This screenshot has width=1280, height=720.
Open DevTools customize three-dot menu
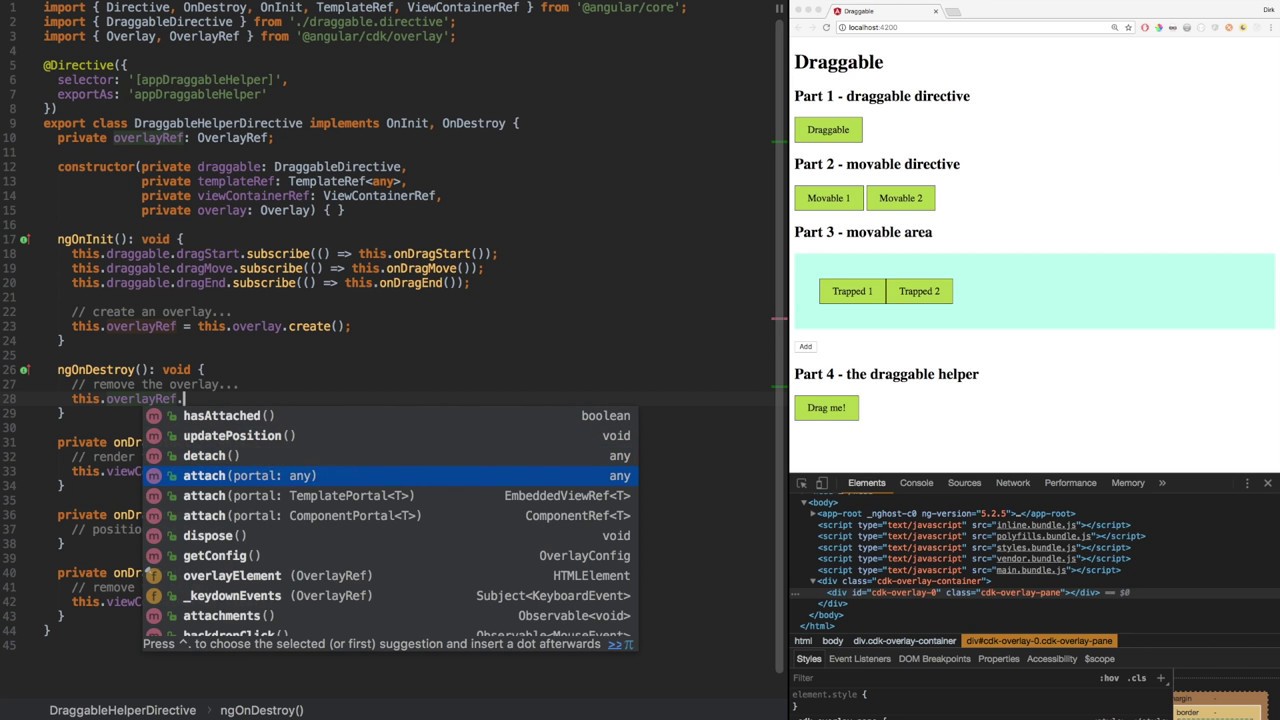pos(1247,483)
